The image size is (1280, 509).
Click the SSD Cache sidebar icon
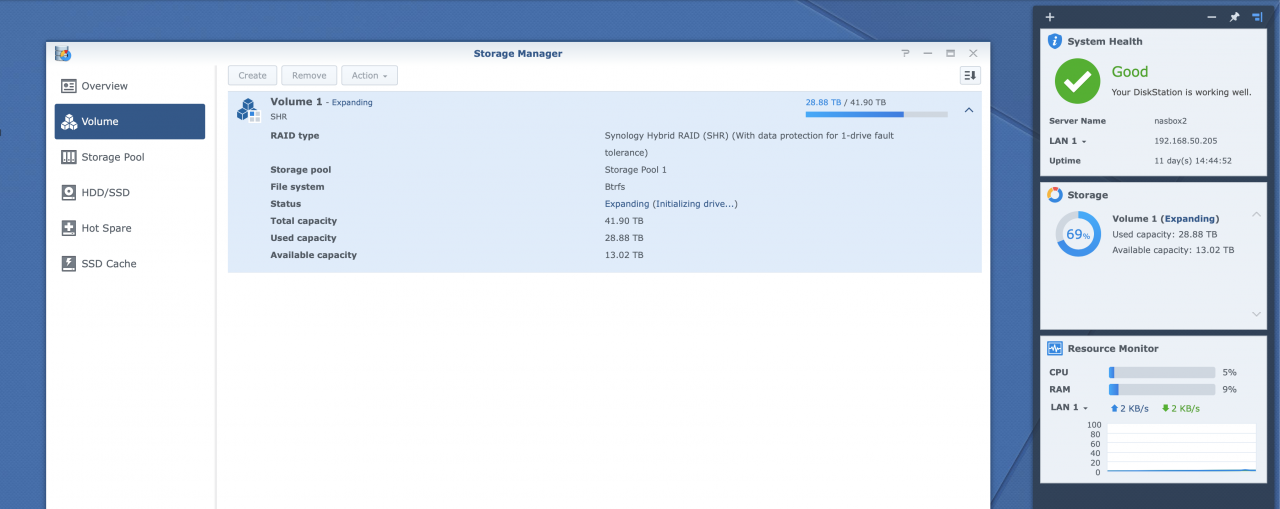click(69, 264)
